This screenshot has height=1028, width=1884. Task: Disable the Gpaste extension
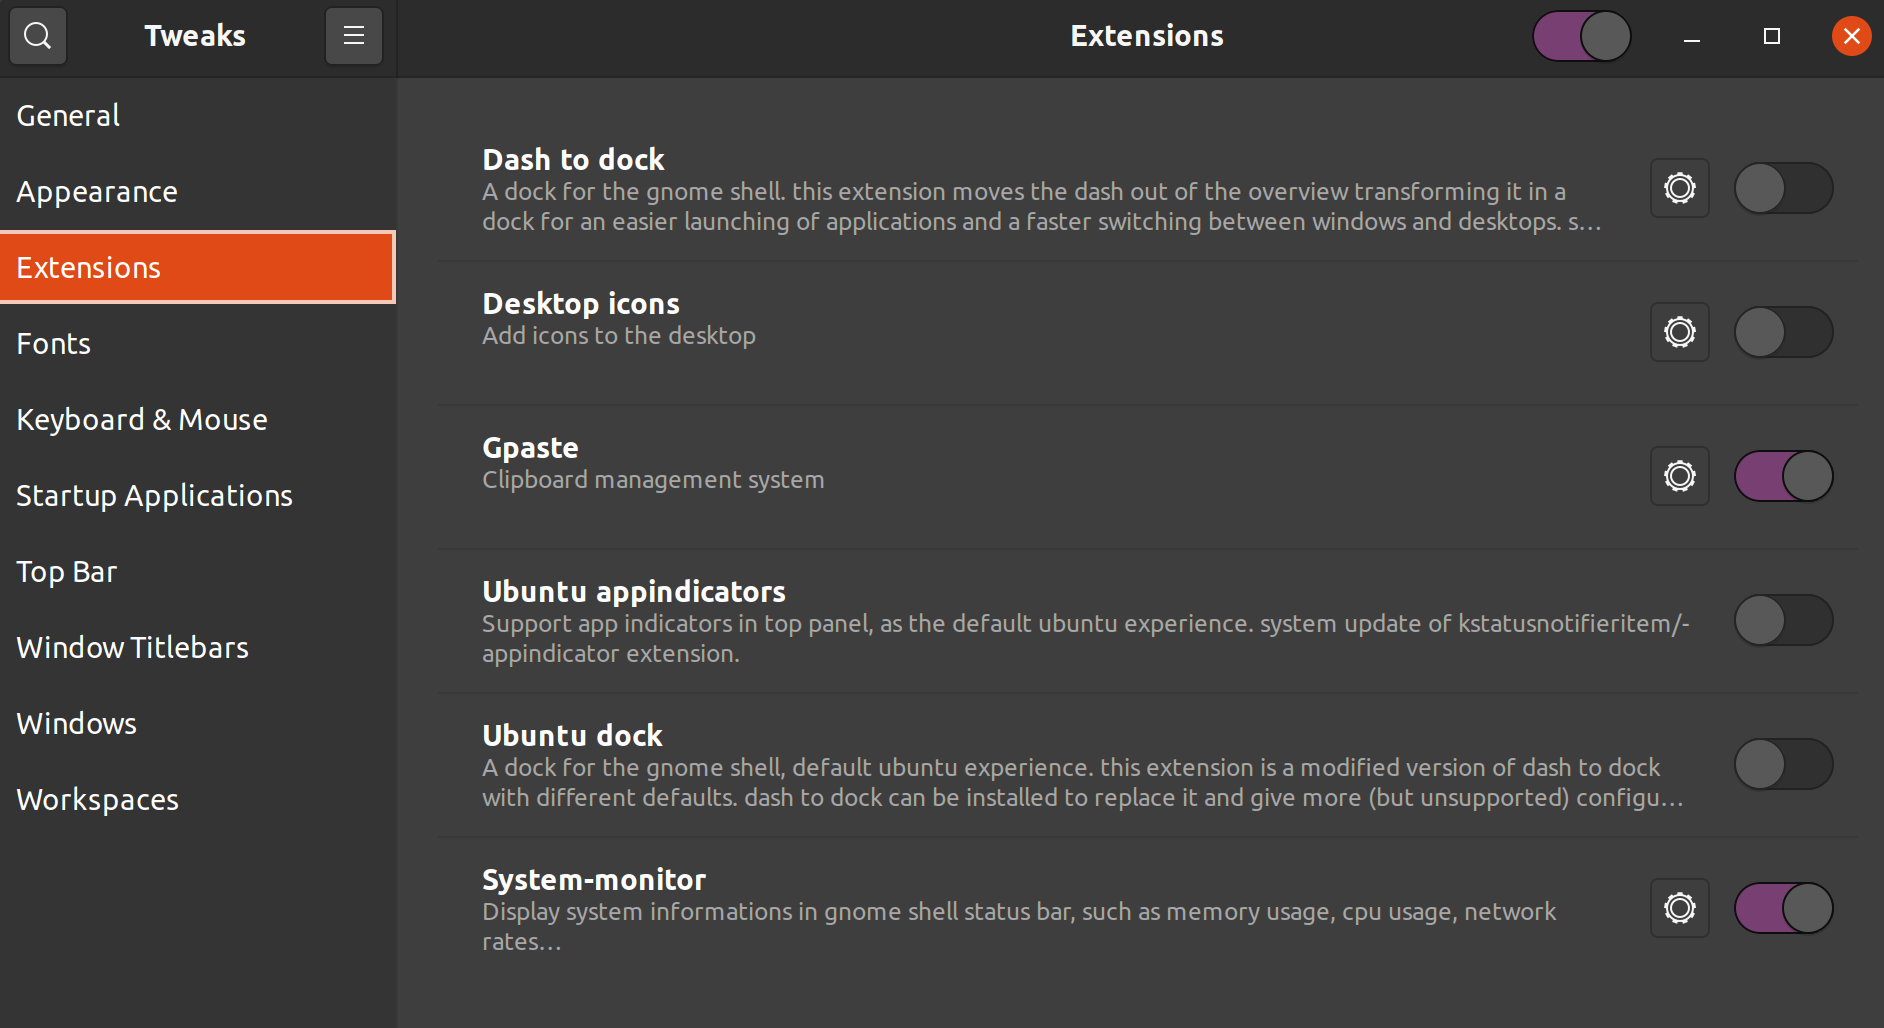1784,476
